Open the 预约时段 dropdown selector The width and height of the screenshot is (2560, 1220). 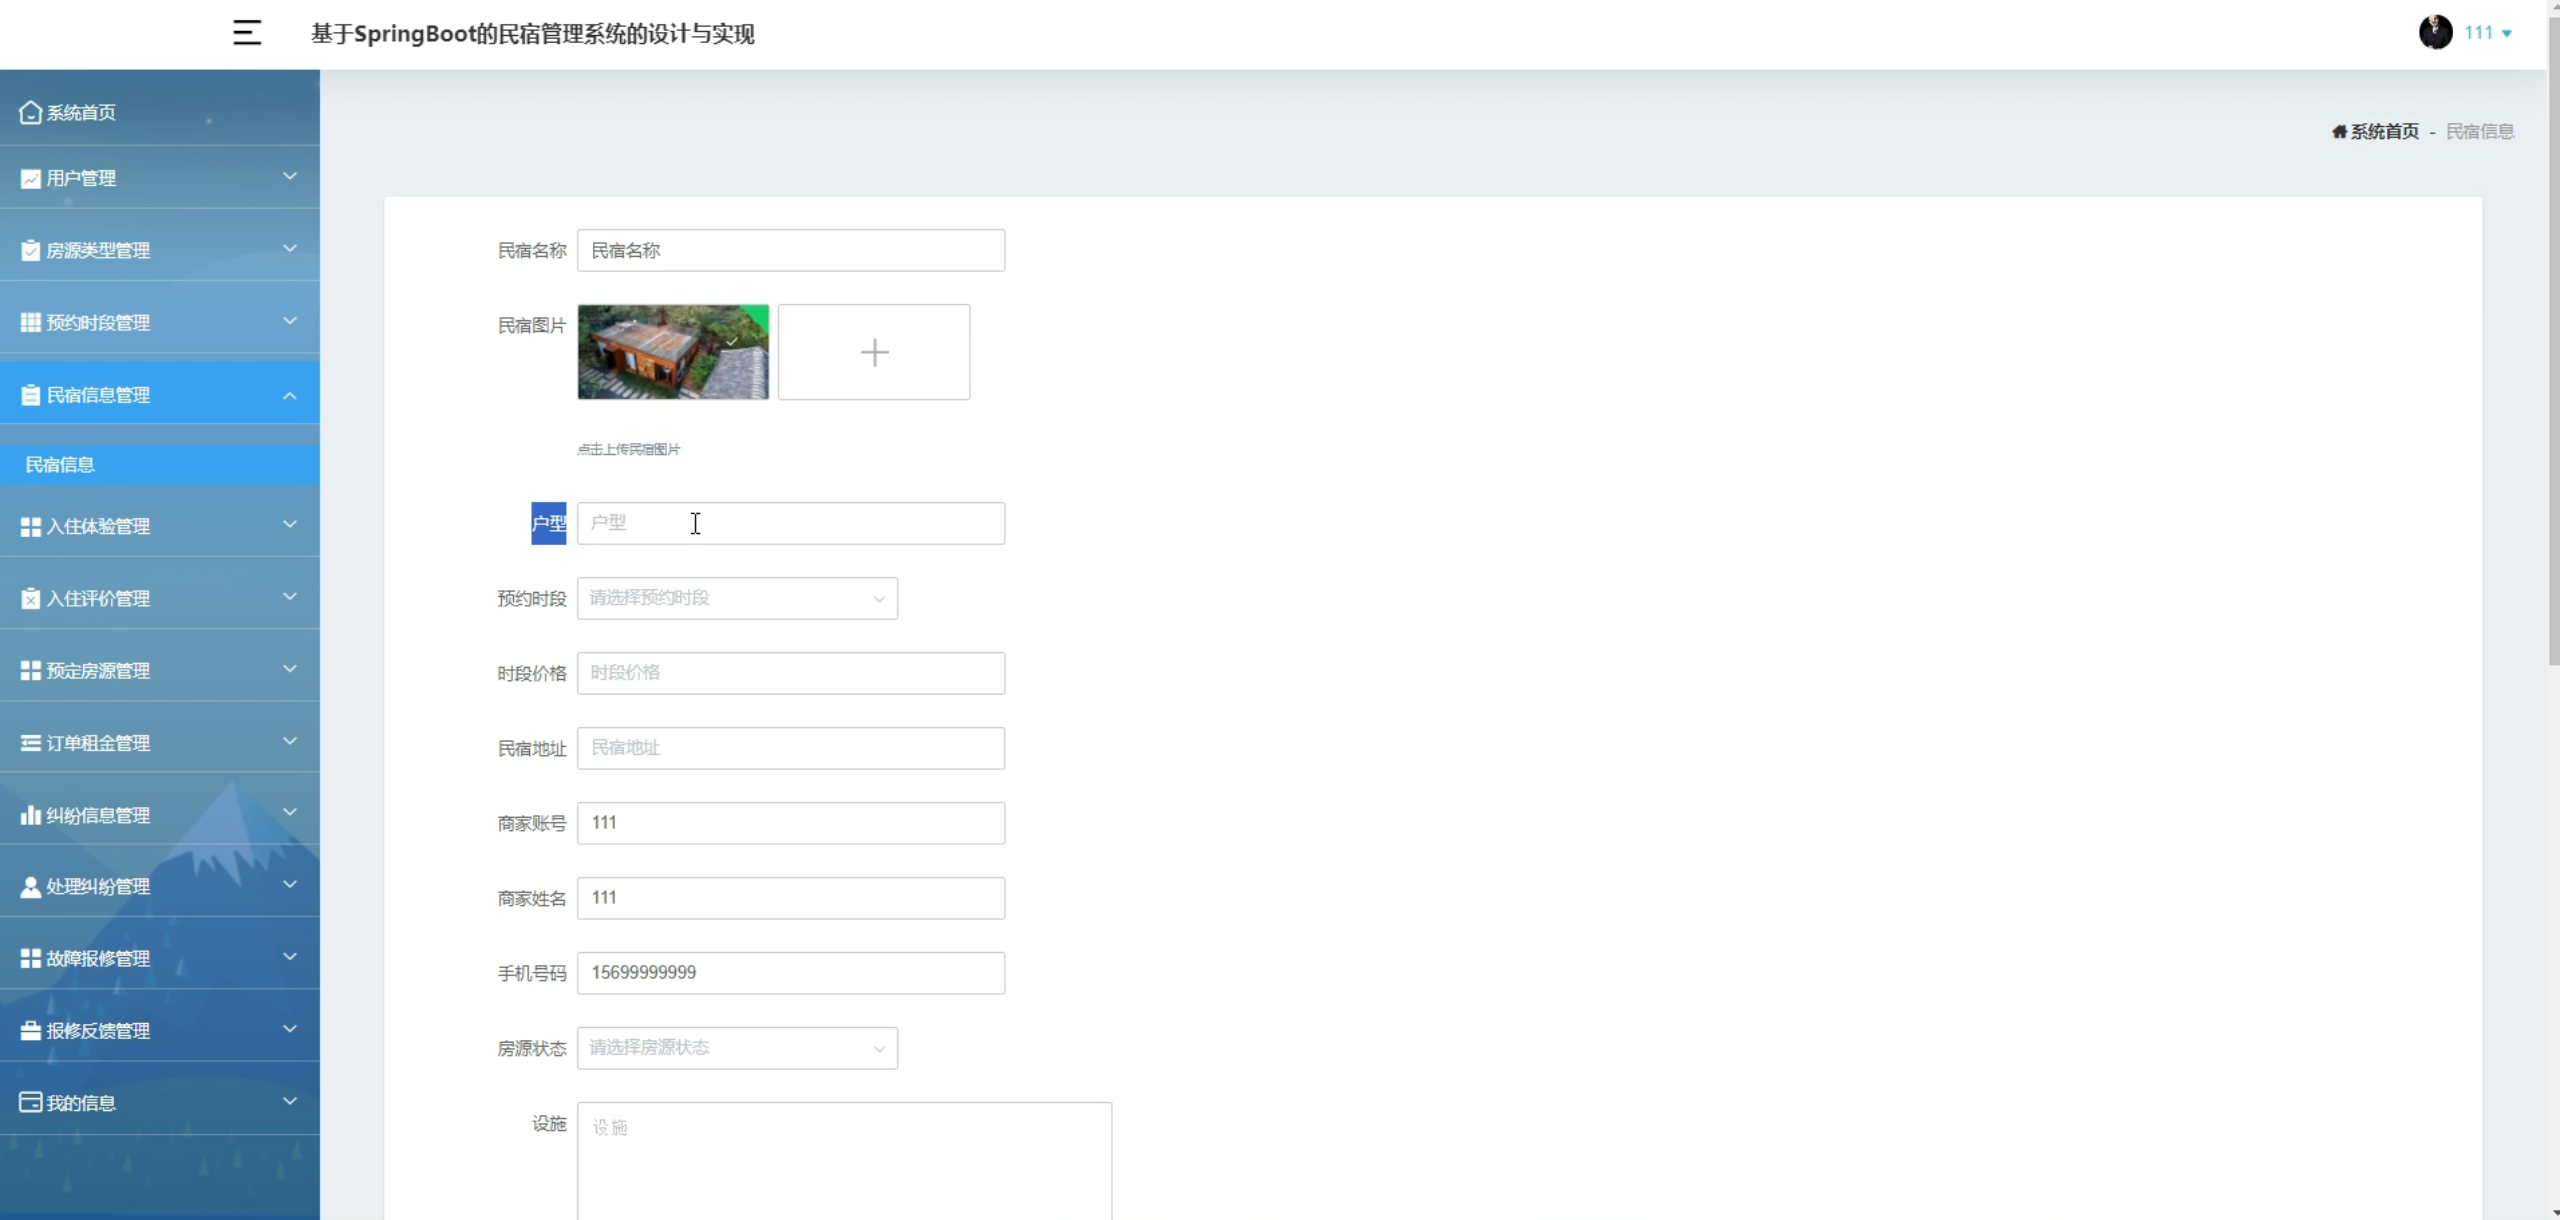737,598
